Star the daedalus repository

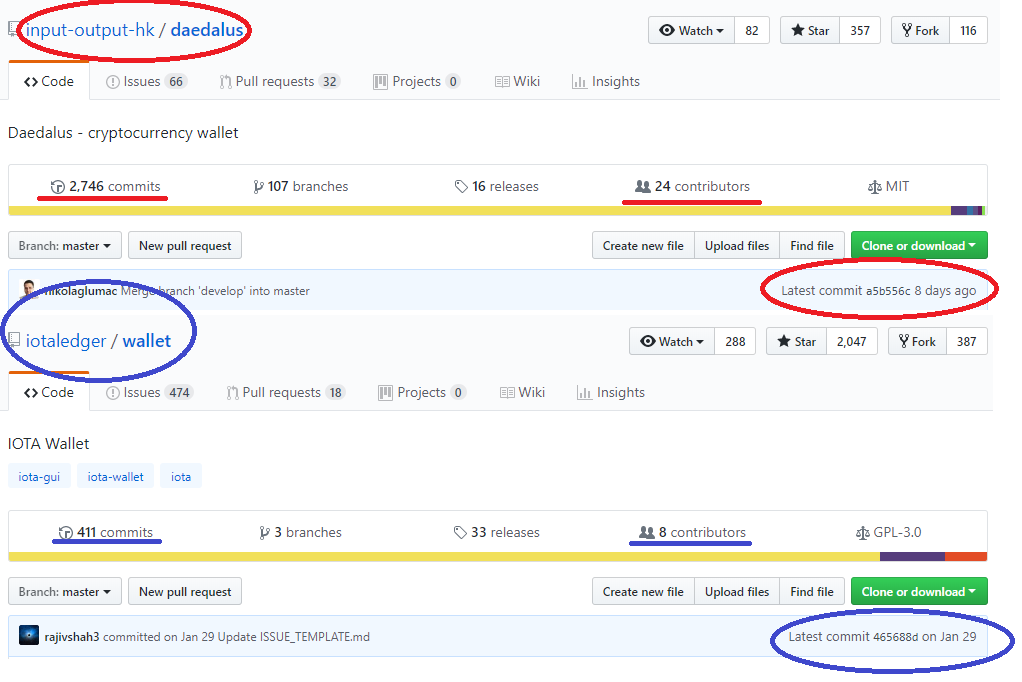click(810, 31)
